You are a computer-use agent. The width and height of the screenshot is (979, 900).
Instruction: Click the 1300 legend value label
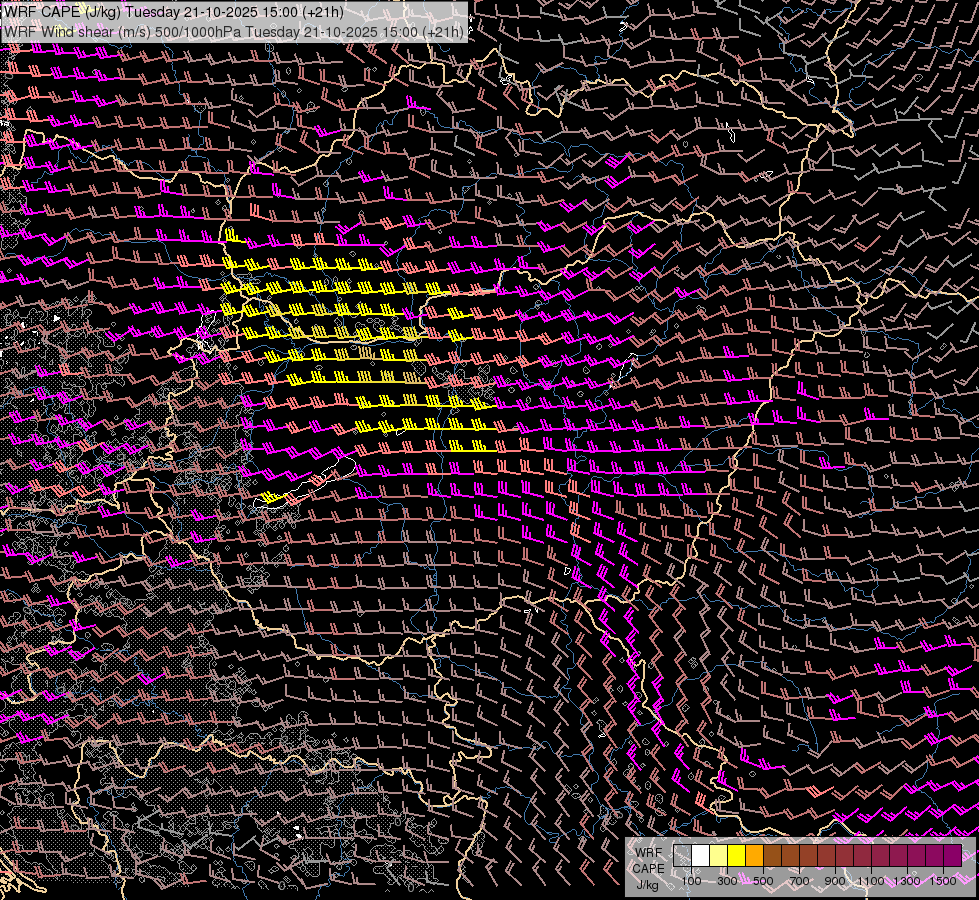907,881
